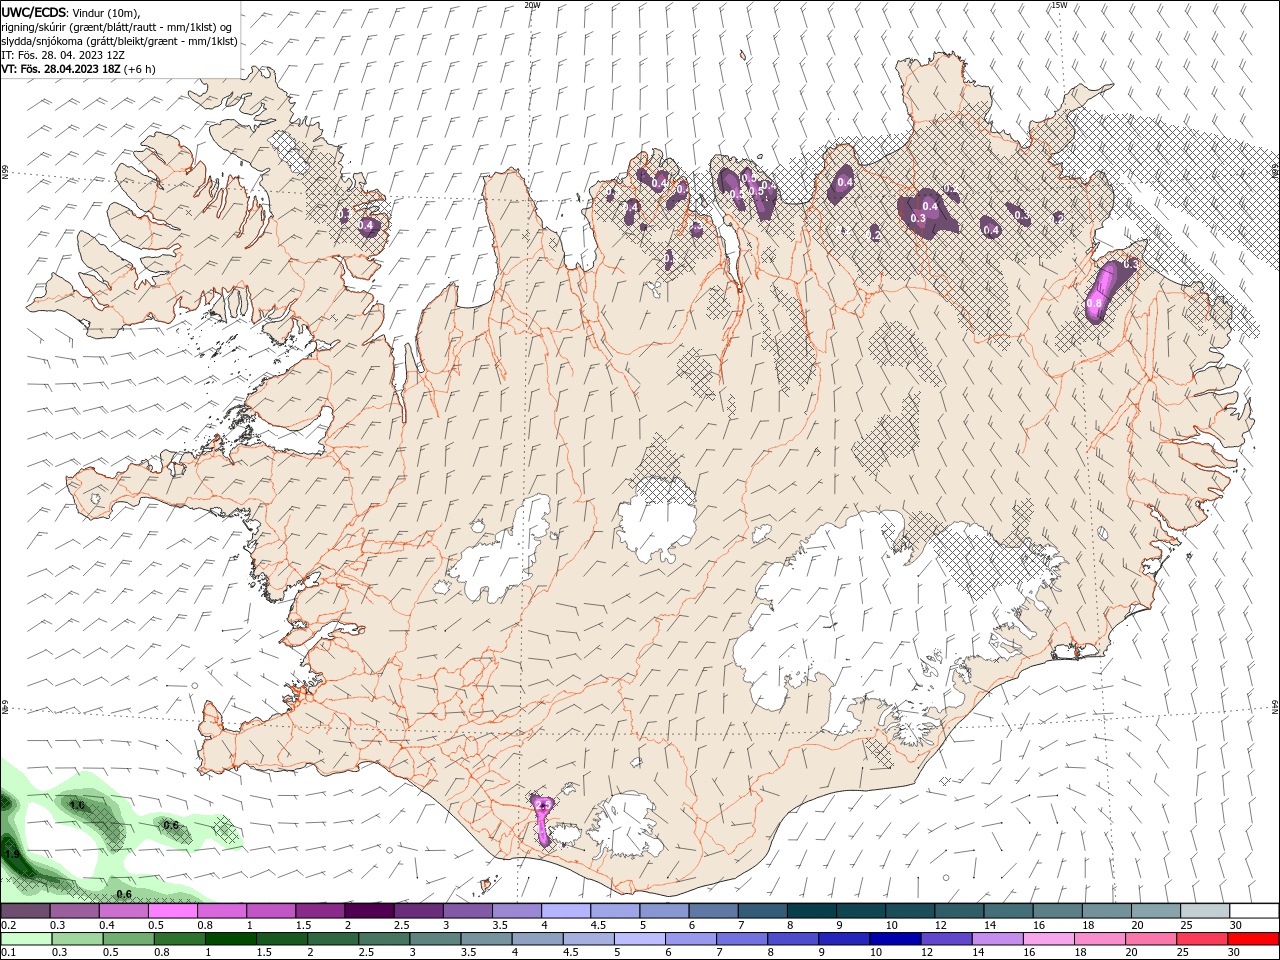Choose the deep blue rain swatch between 10 and 12
This screenshot has height=960, width=1280.
pyautogui.click(x=895, y=939)
